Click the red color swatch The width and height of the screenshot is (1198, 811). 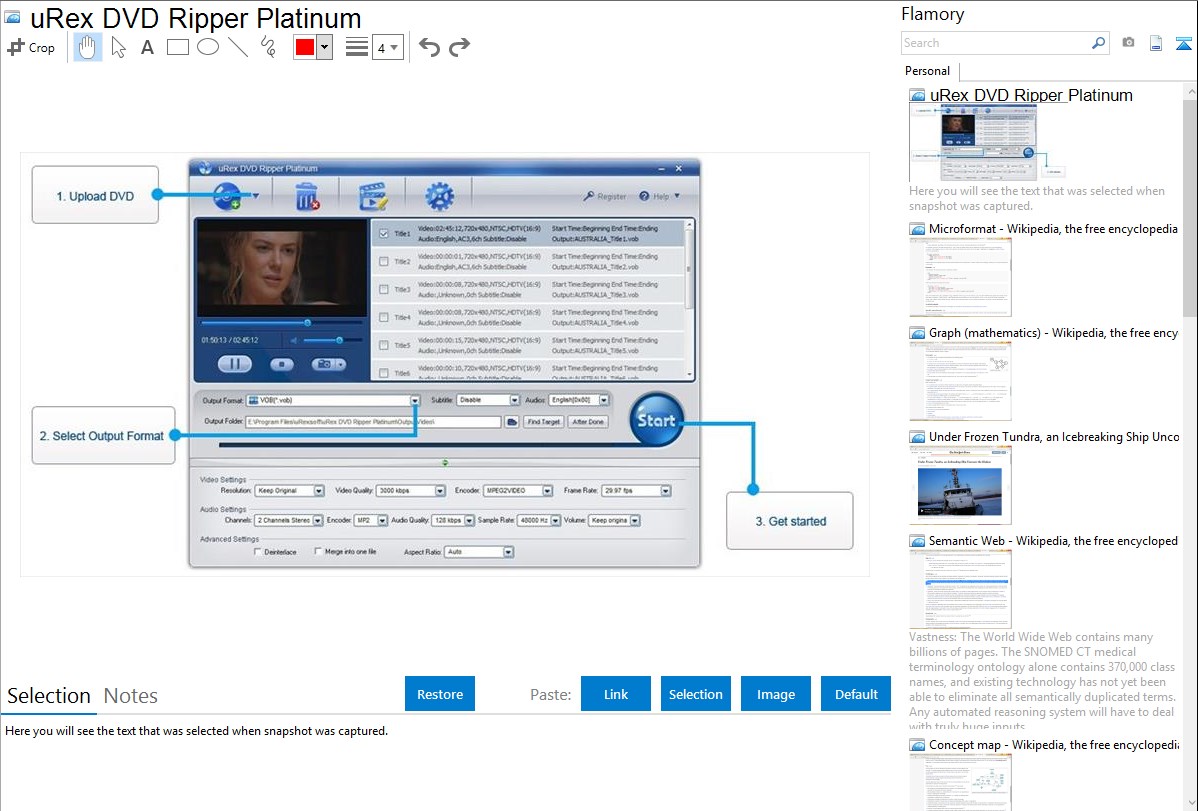point(304,47)
